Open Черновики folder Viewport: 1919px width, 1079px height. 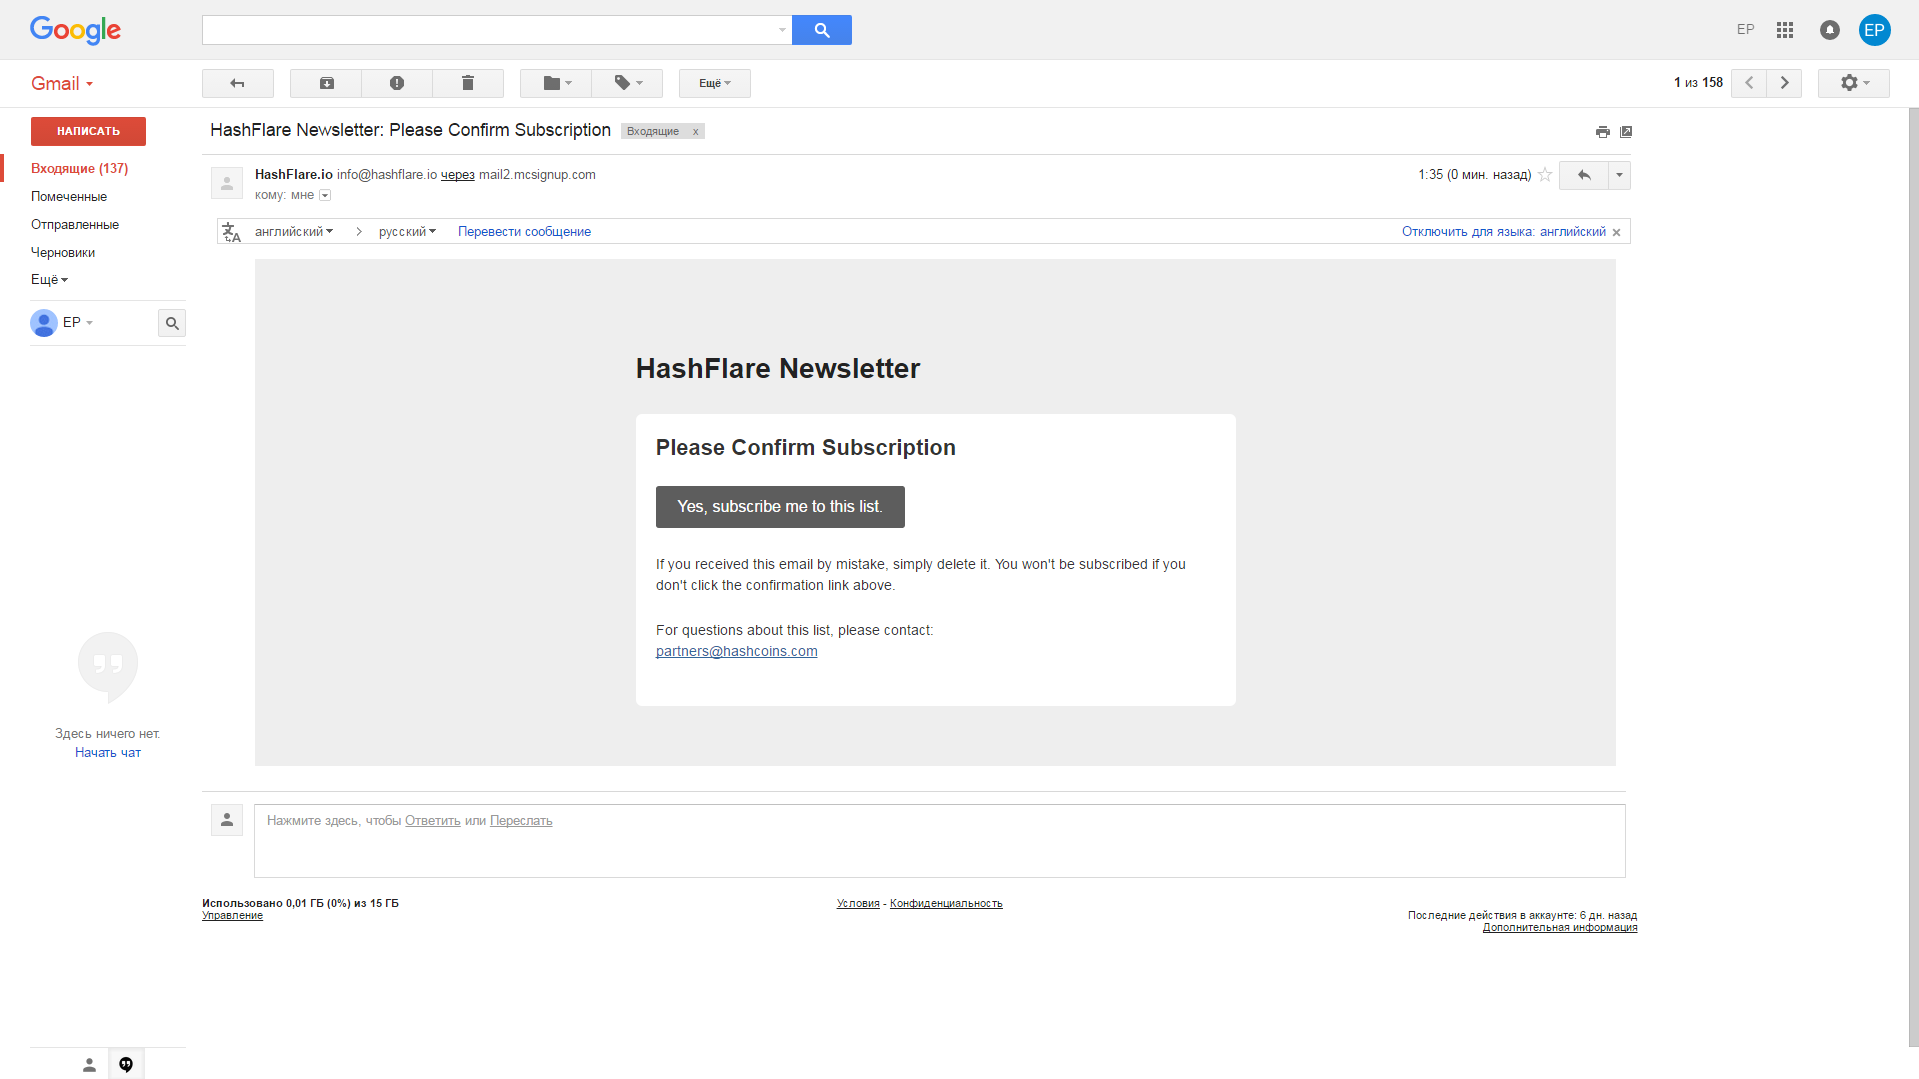click(x=63, y=253)
